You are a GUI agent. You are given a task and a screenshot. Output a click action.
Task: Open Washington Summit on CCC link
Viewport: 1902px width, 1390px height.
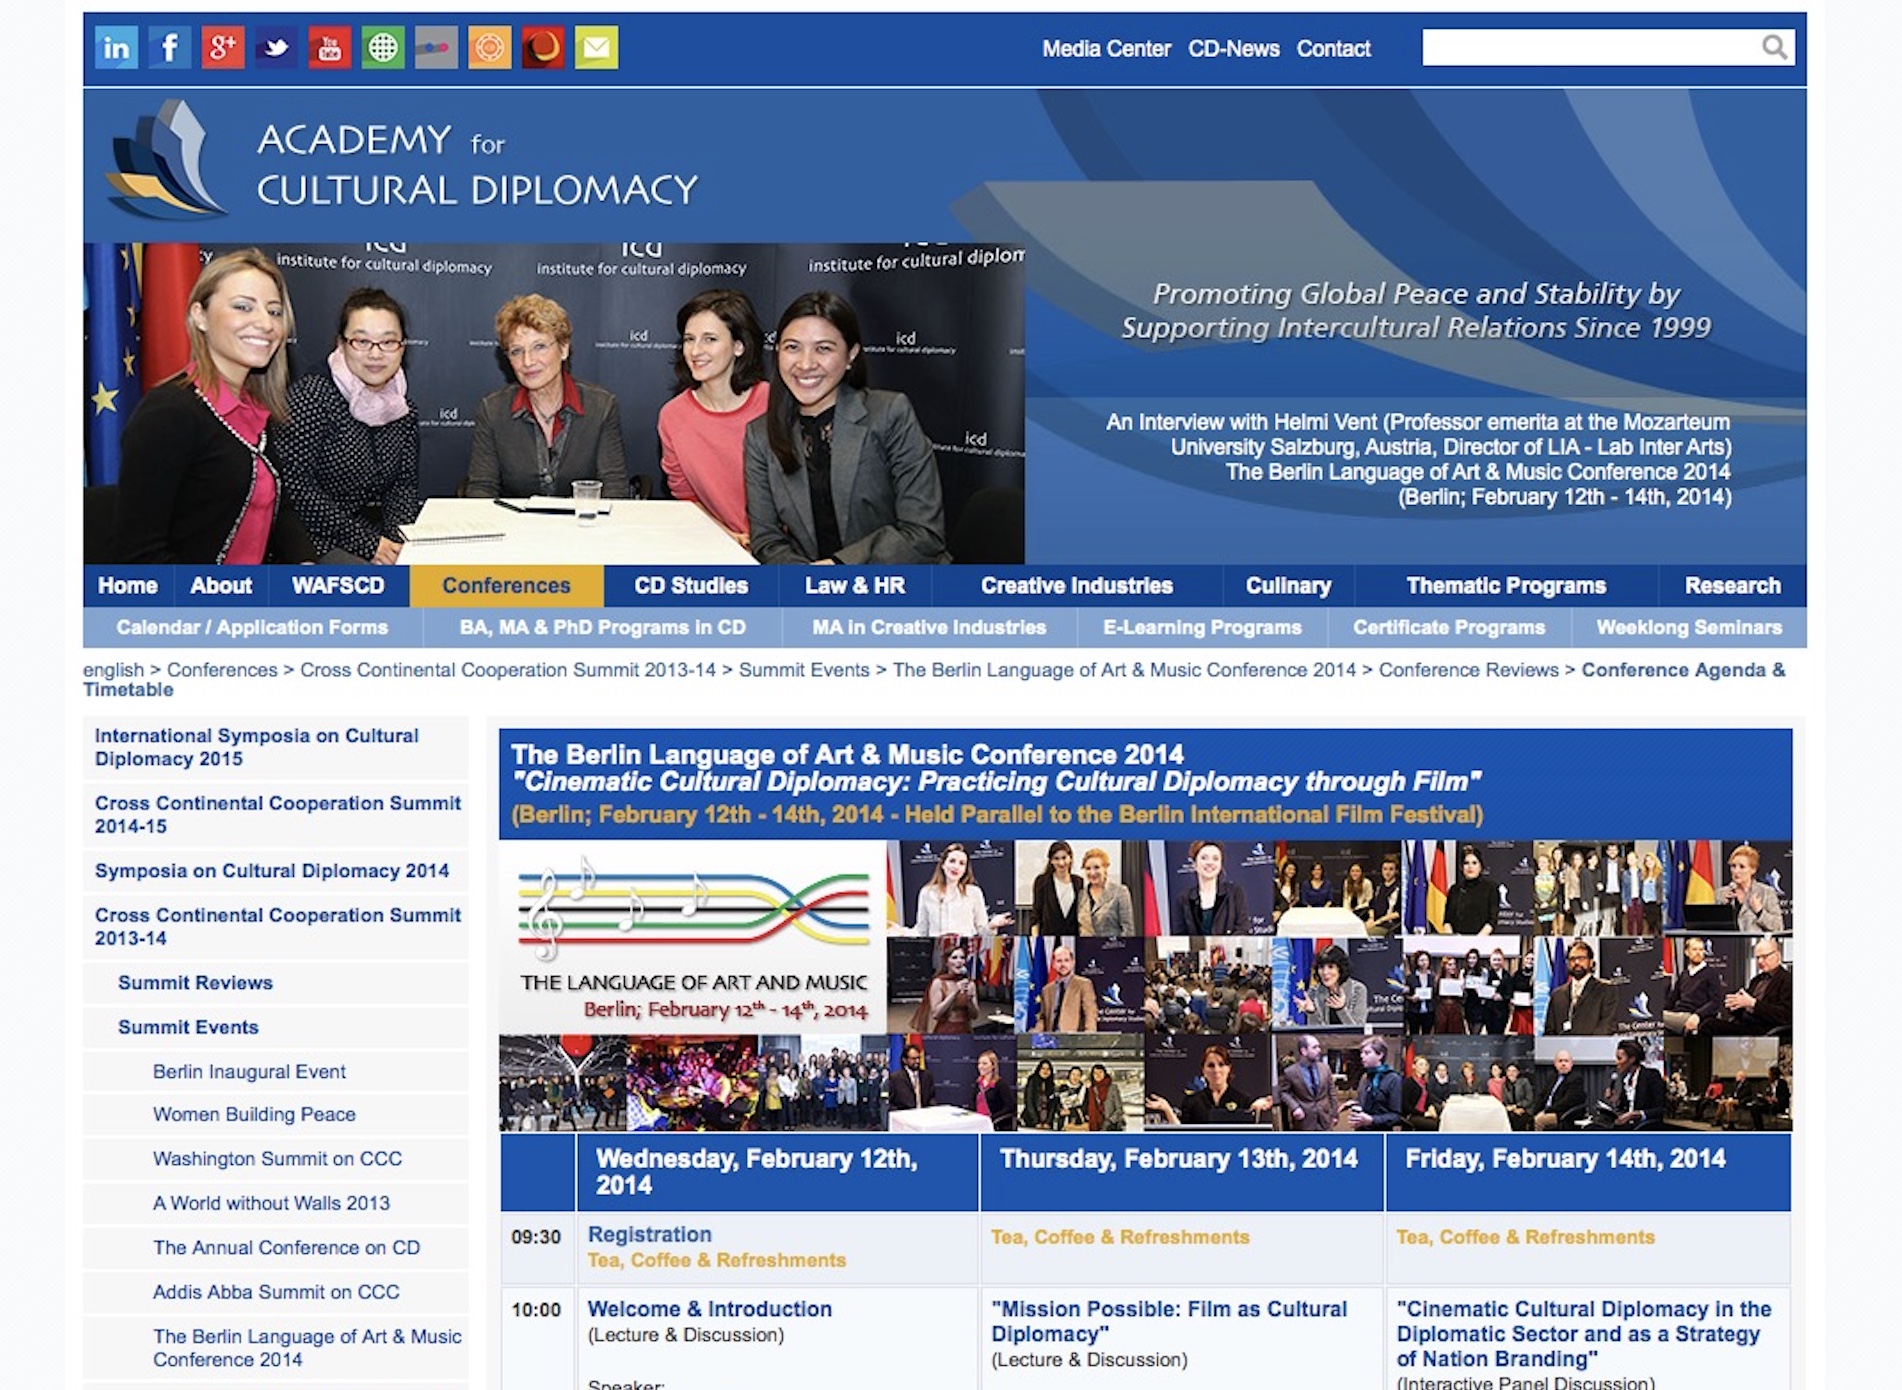277,1159
